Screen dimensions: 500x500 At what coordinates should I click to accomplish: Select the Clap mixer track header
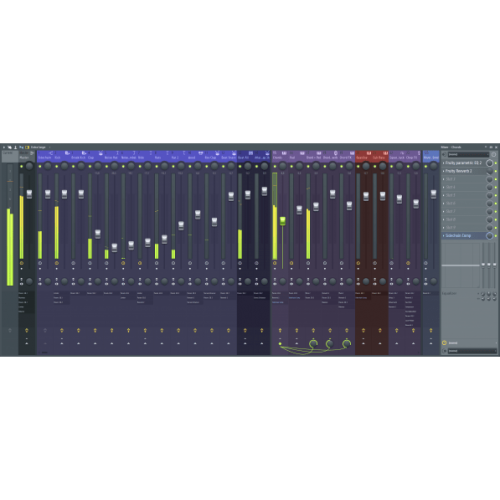click(x=95, y=157)
